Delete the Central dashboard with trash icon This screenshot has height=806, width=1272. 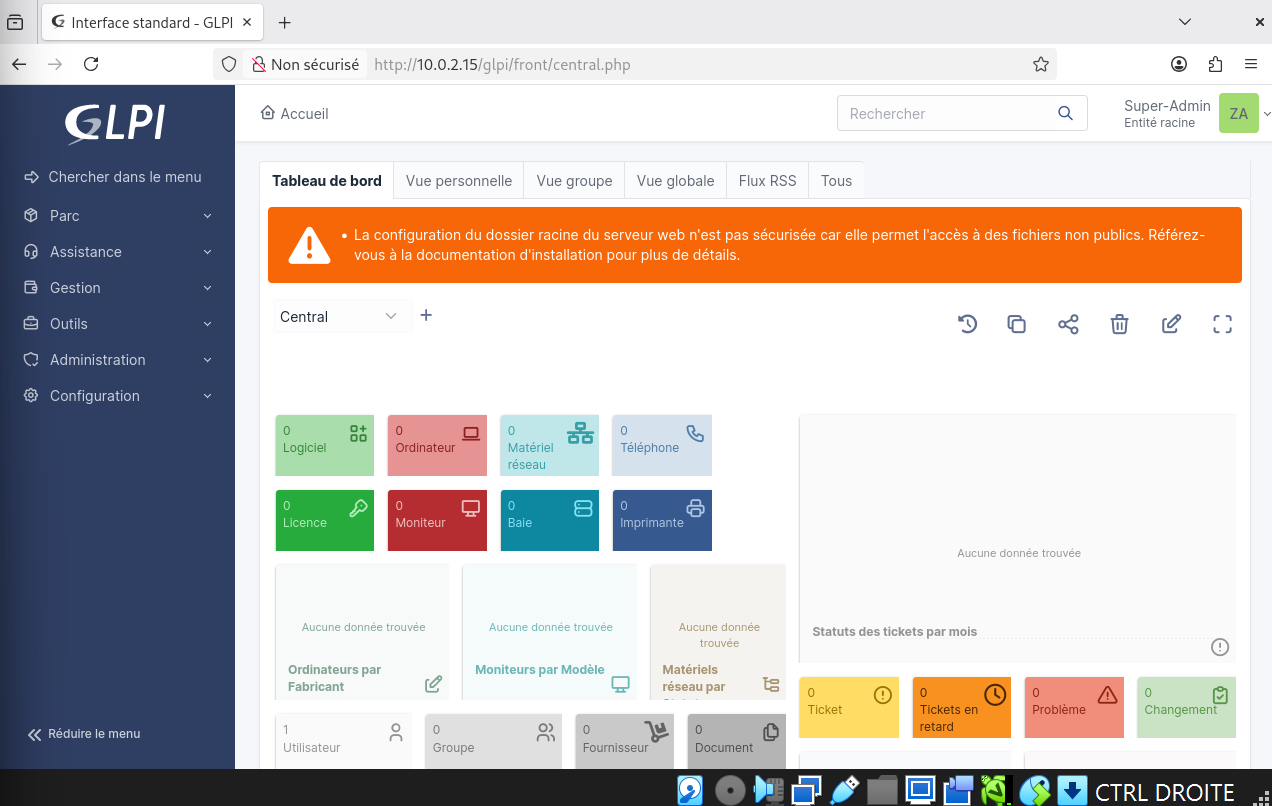(x=1120, y=324)
